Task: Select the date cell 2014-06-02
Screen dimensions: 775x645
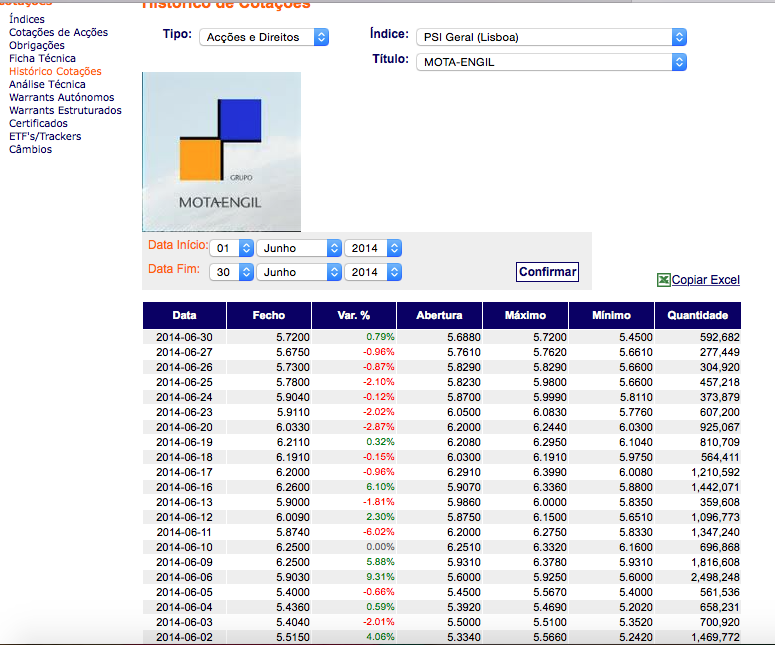Action: [x=184, y=637]
